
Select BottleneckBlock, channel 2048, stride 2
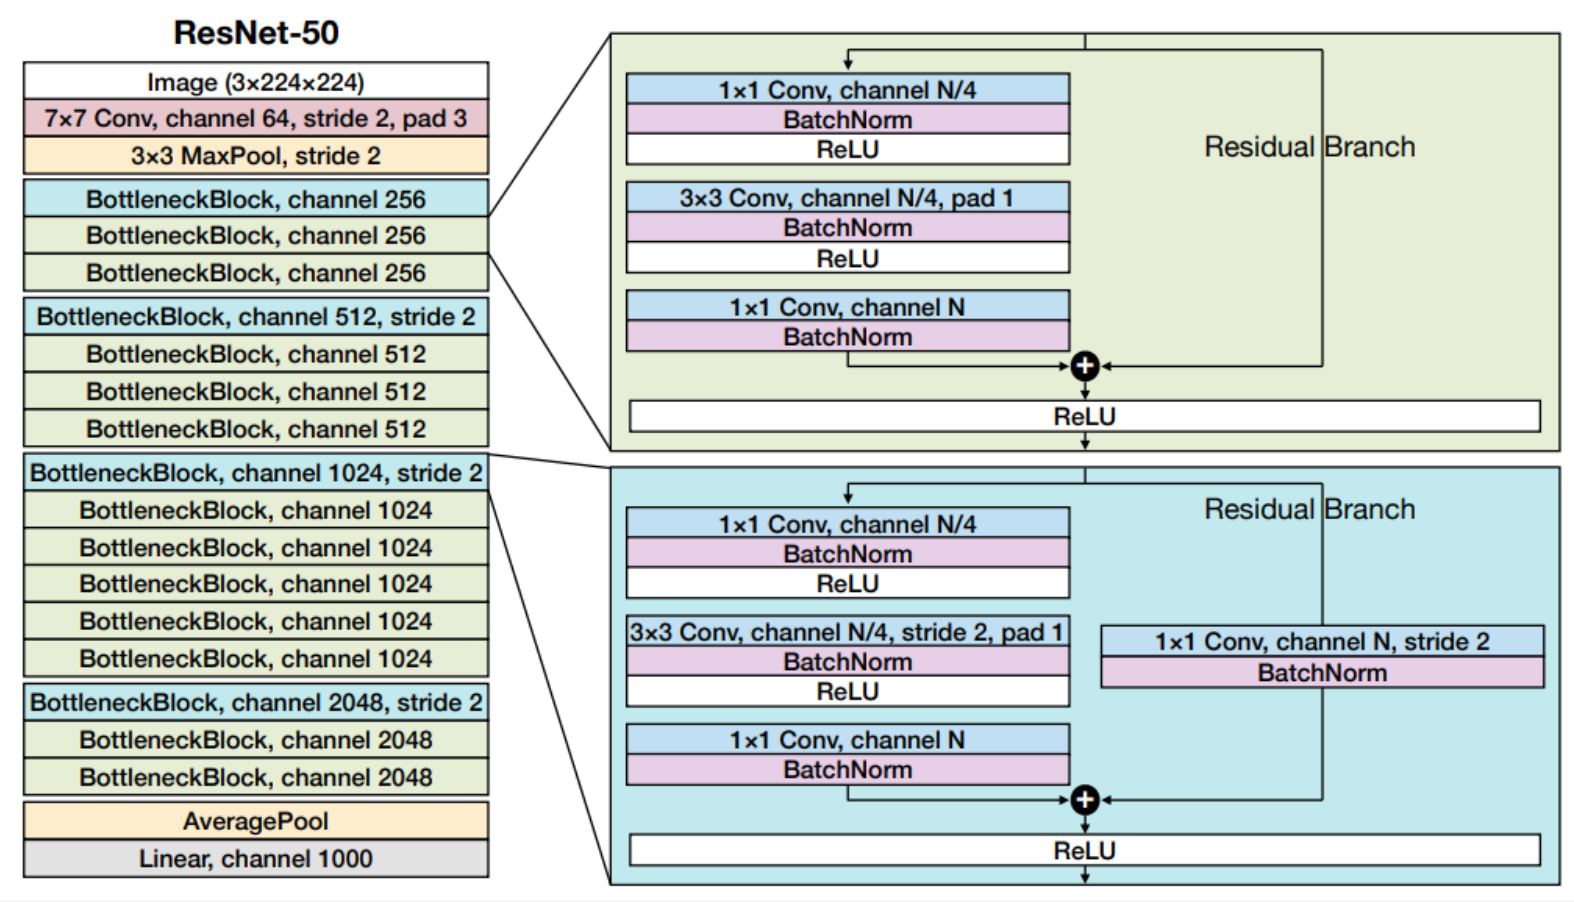click(x=256, y=702)
